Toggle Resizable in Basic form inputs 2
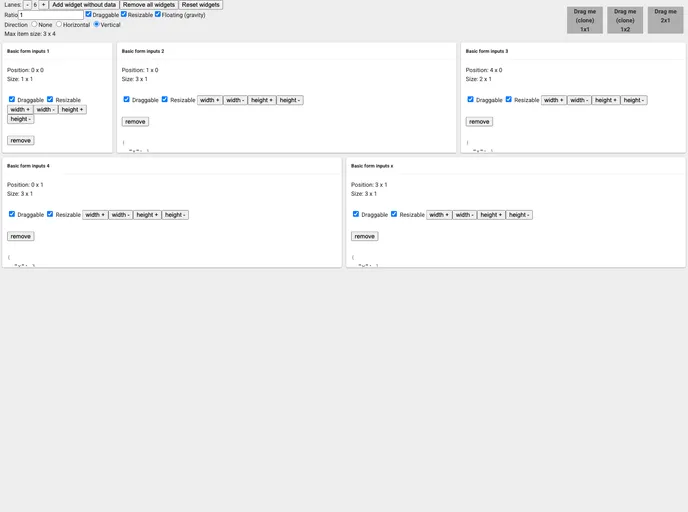Image resolution: width=688 pixels, height=512 pixels. coord(165,99)
